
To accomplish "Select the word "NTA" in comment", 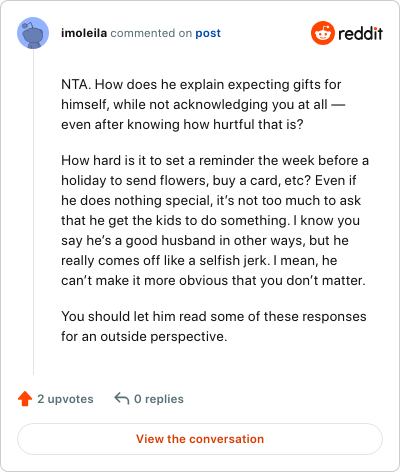I will [74, 85].
